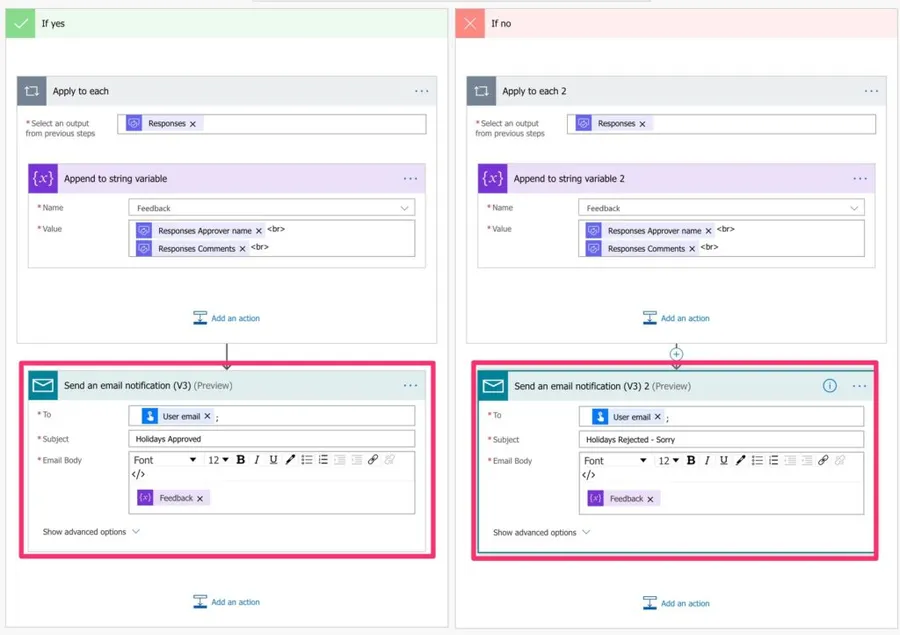Click the info icon on email notification (V3) 2
The width and height of the screenshot is (900, 635).
coord(829,386)
